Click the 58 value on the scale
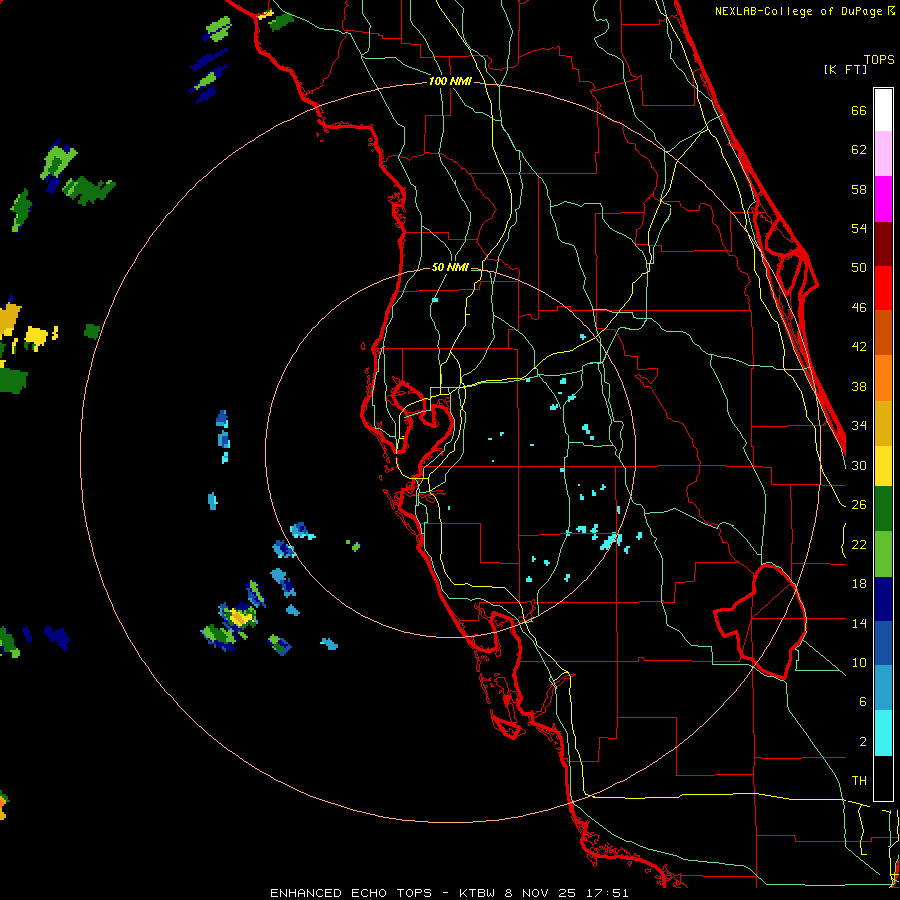Image resolution: width=900 pixels, height=900 pixels. tap(859, 189)
